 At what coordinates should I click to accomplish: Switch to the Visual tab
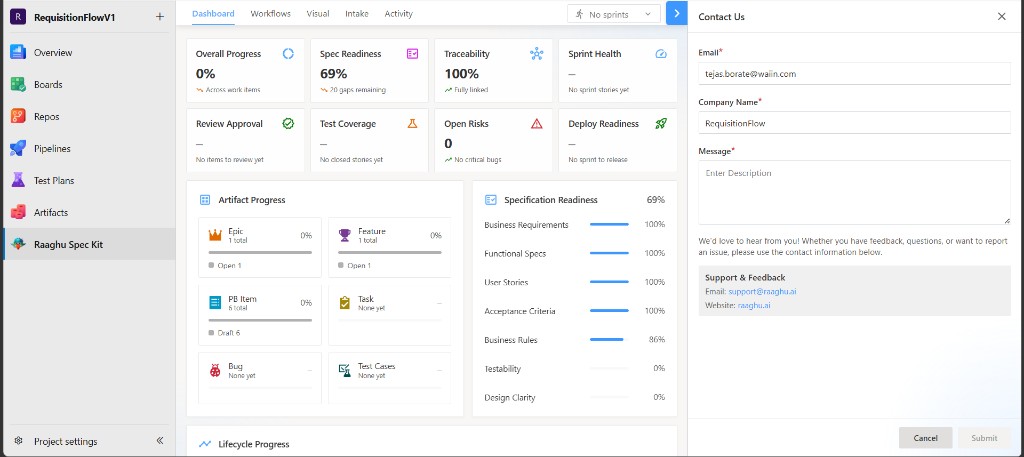pos(318,14)
